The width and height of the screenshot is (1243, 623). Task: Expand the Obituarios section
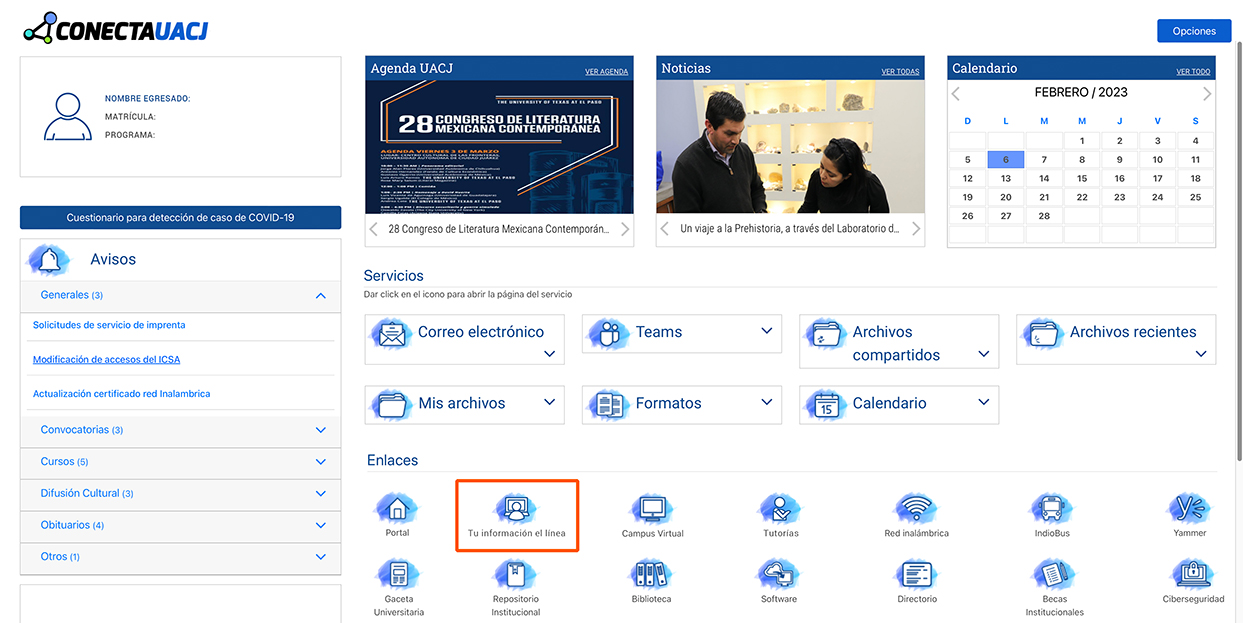click(320, 525)
